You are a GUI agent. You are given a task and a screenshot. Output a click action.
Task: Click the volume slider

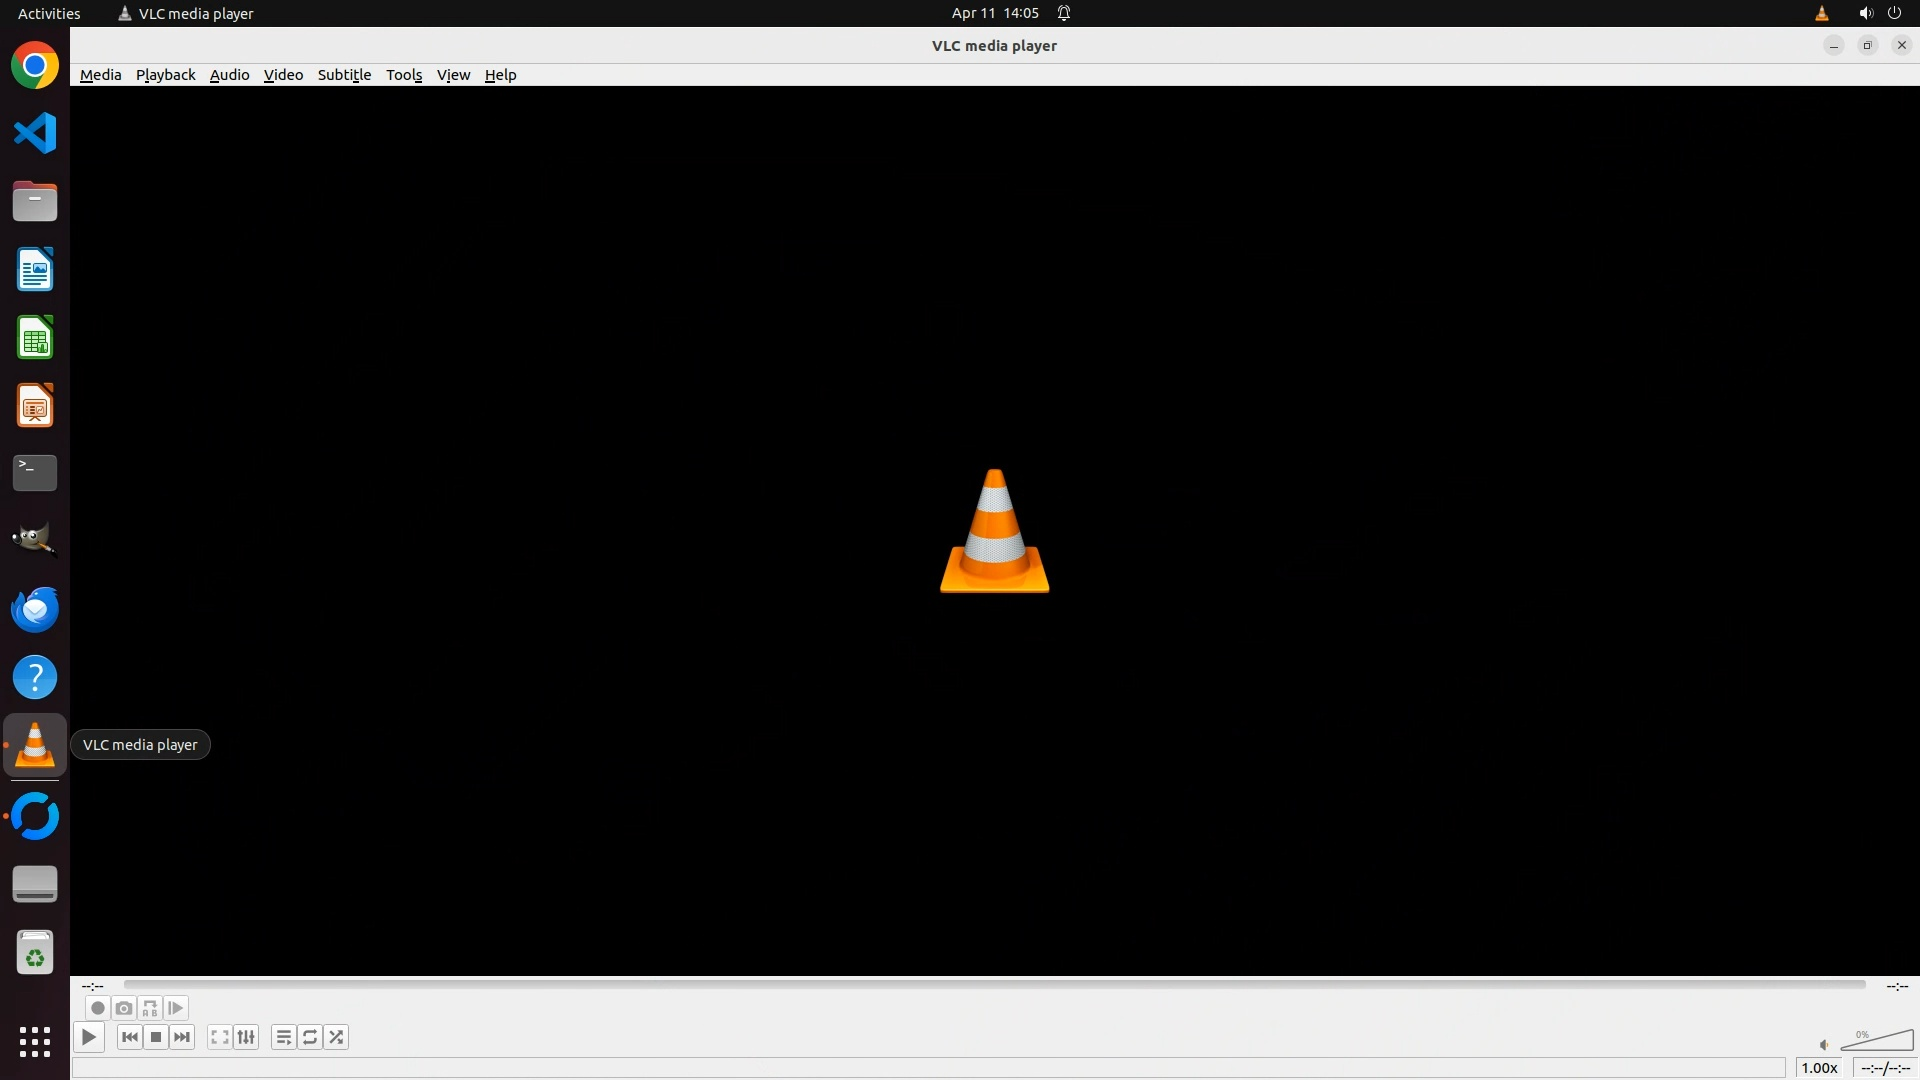click(1876, 1041)
